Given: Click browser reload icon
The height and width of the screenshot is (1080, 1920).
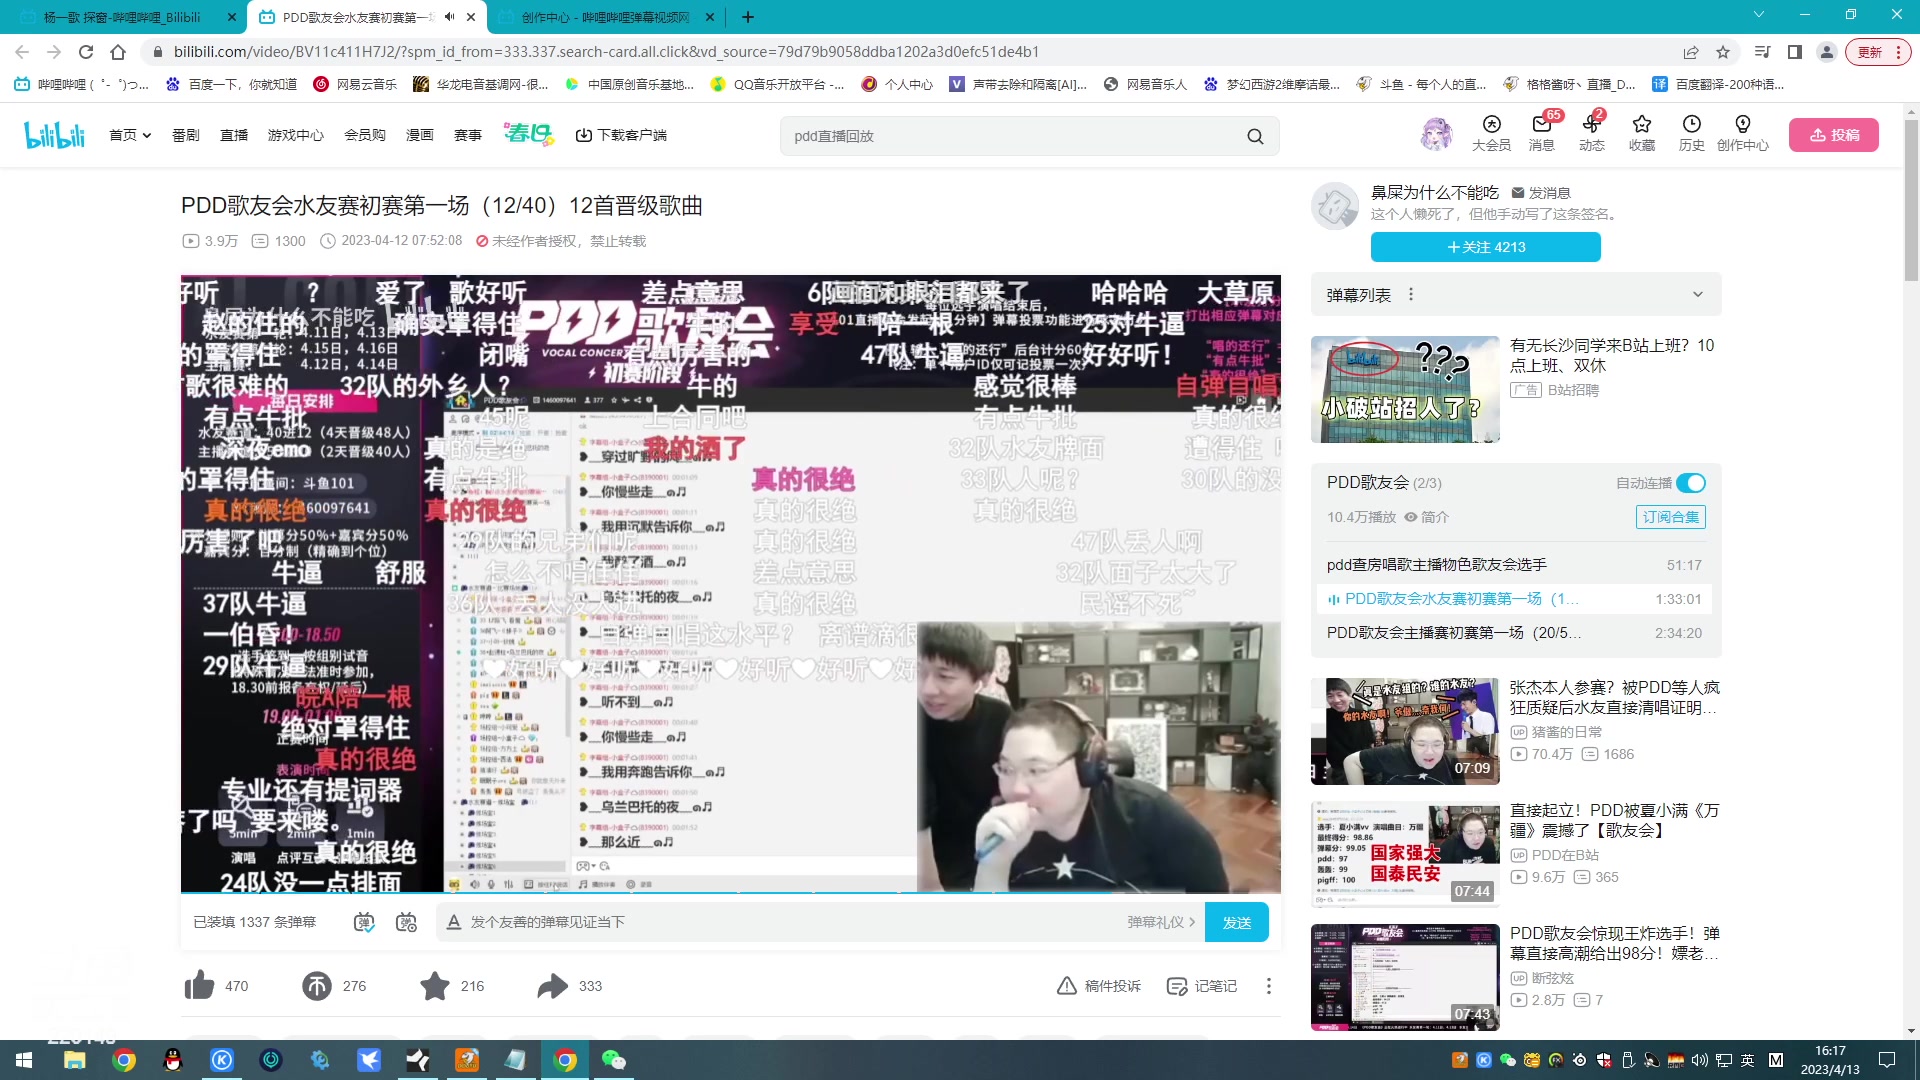Looking at the screenshot, I should 86,52.
